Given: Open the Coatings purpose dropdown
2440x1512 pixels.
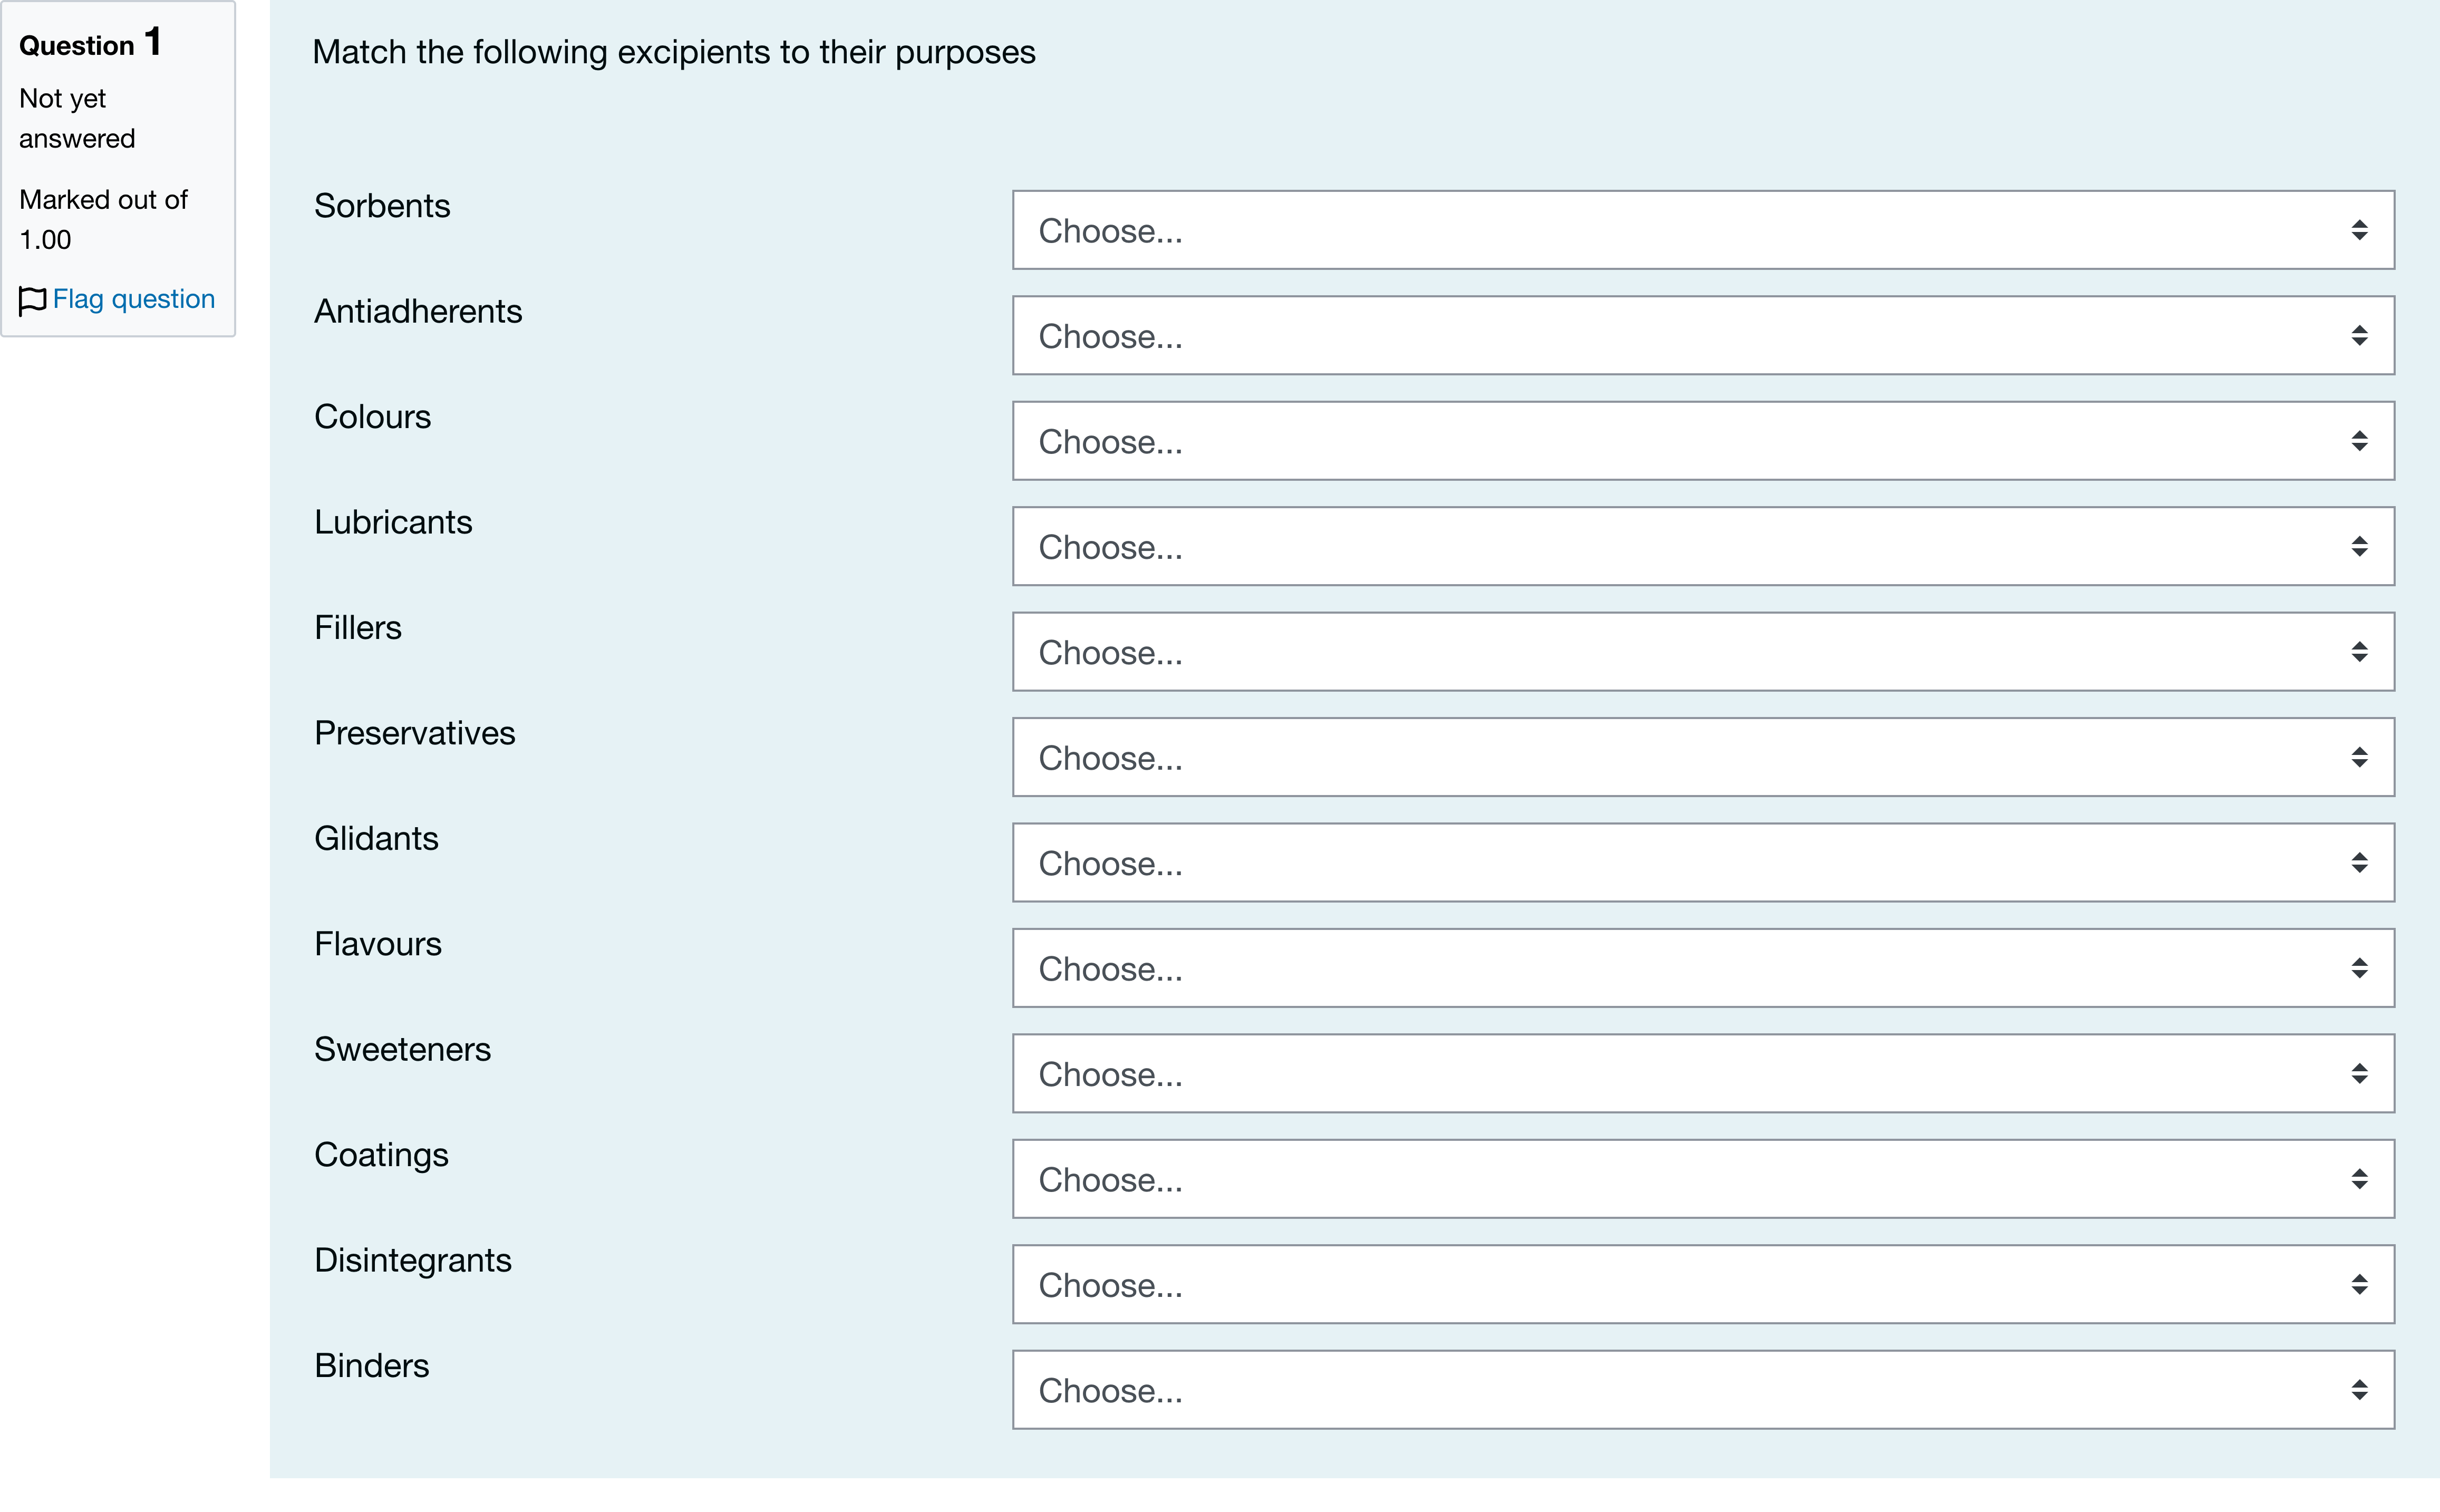Looking at the screenshot, I should 1703,1179.
